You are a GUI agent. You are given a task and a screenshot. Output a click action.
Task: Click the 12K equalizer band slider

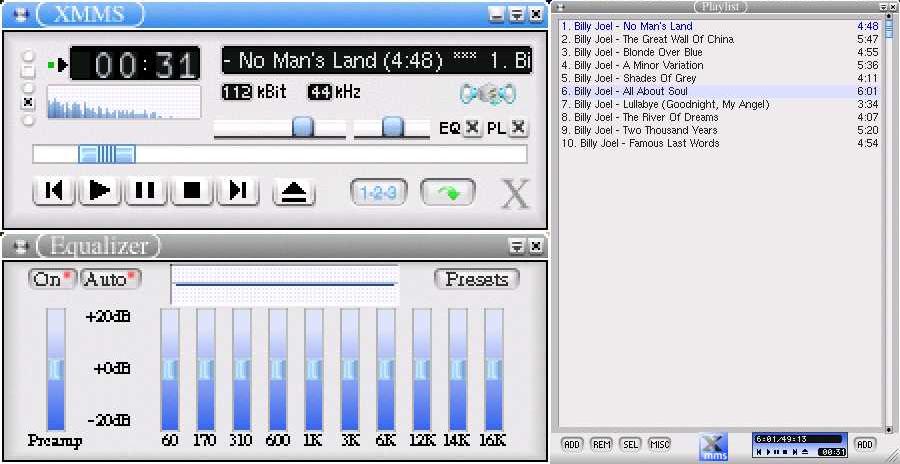(421, 369)
